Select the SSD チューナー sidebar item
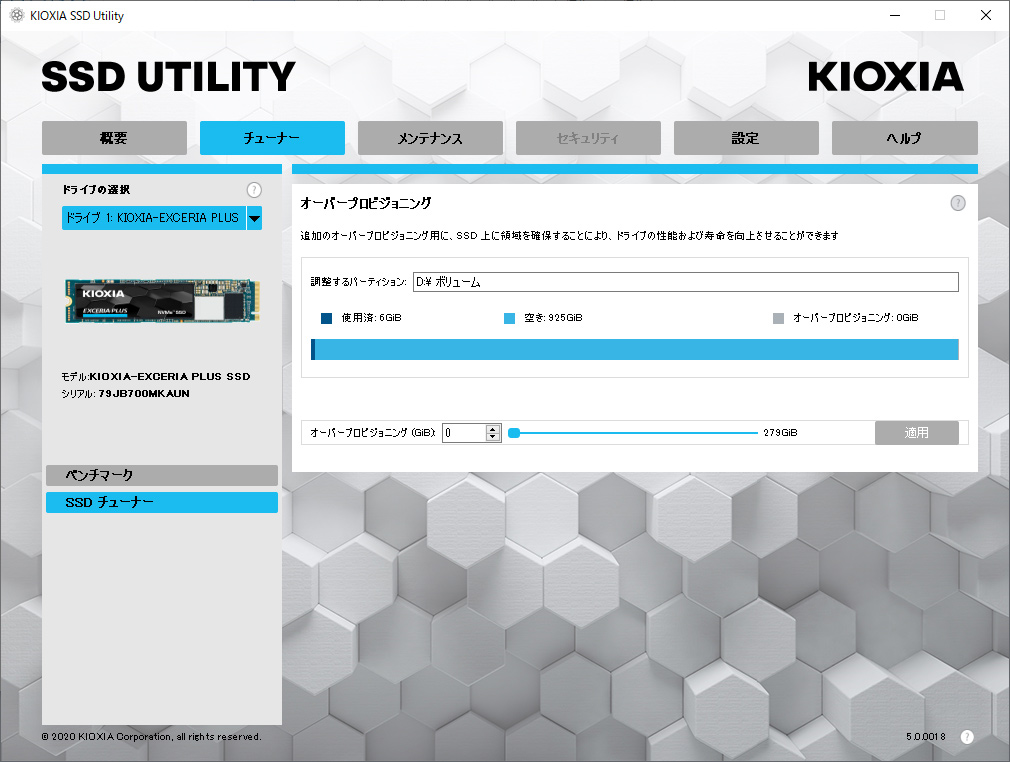1010x762 pixels. pyautogui.click(x=162, y=502)
